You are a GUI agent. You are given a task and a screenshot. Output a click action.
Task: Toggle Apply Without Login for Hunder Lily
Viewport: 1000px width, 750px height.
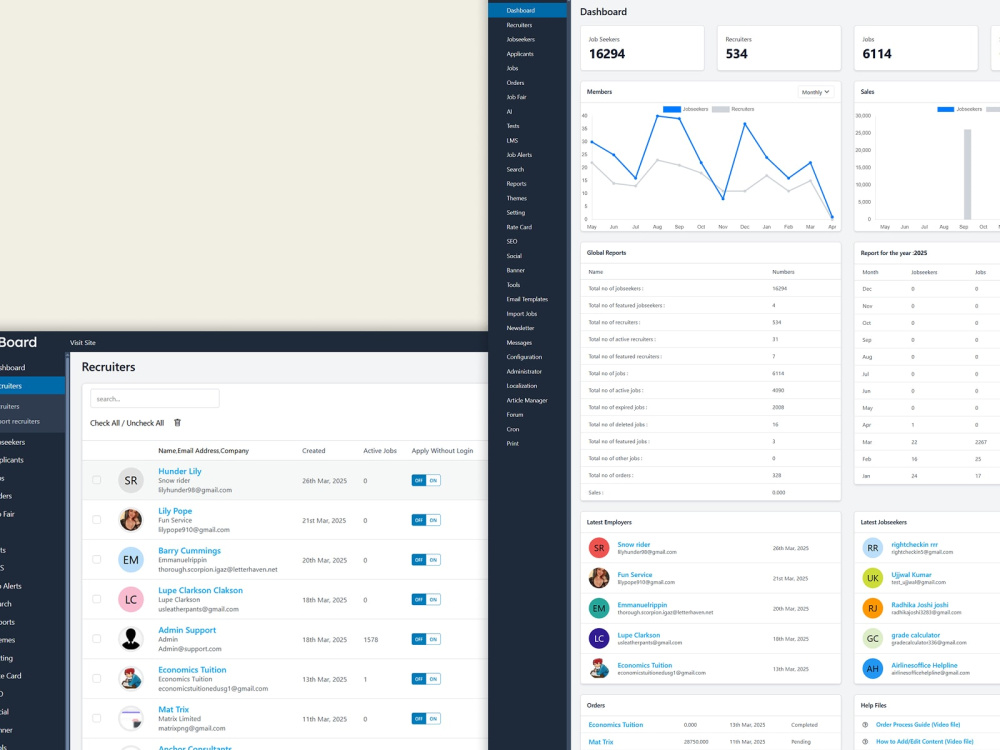426,480
